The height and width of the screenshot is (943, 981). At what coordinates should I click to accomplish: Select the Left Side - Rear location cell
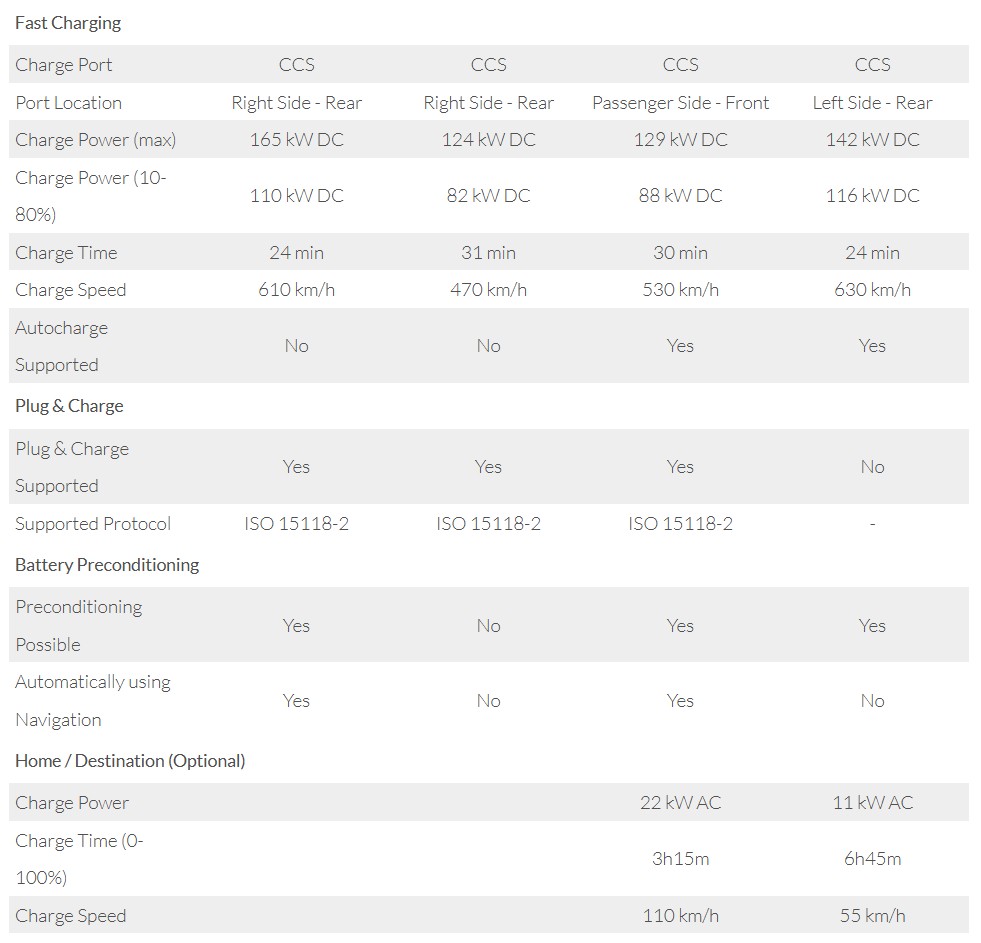(x=872, y=103)
